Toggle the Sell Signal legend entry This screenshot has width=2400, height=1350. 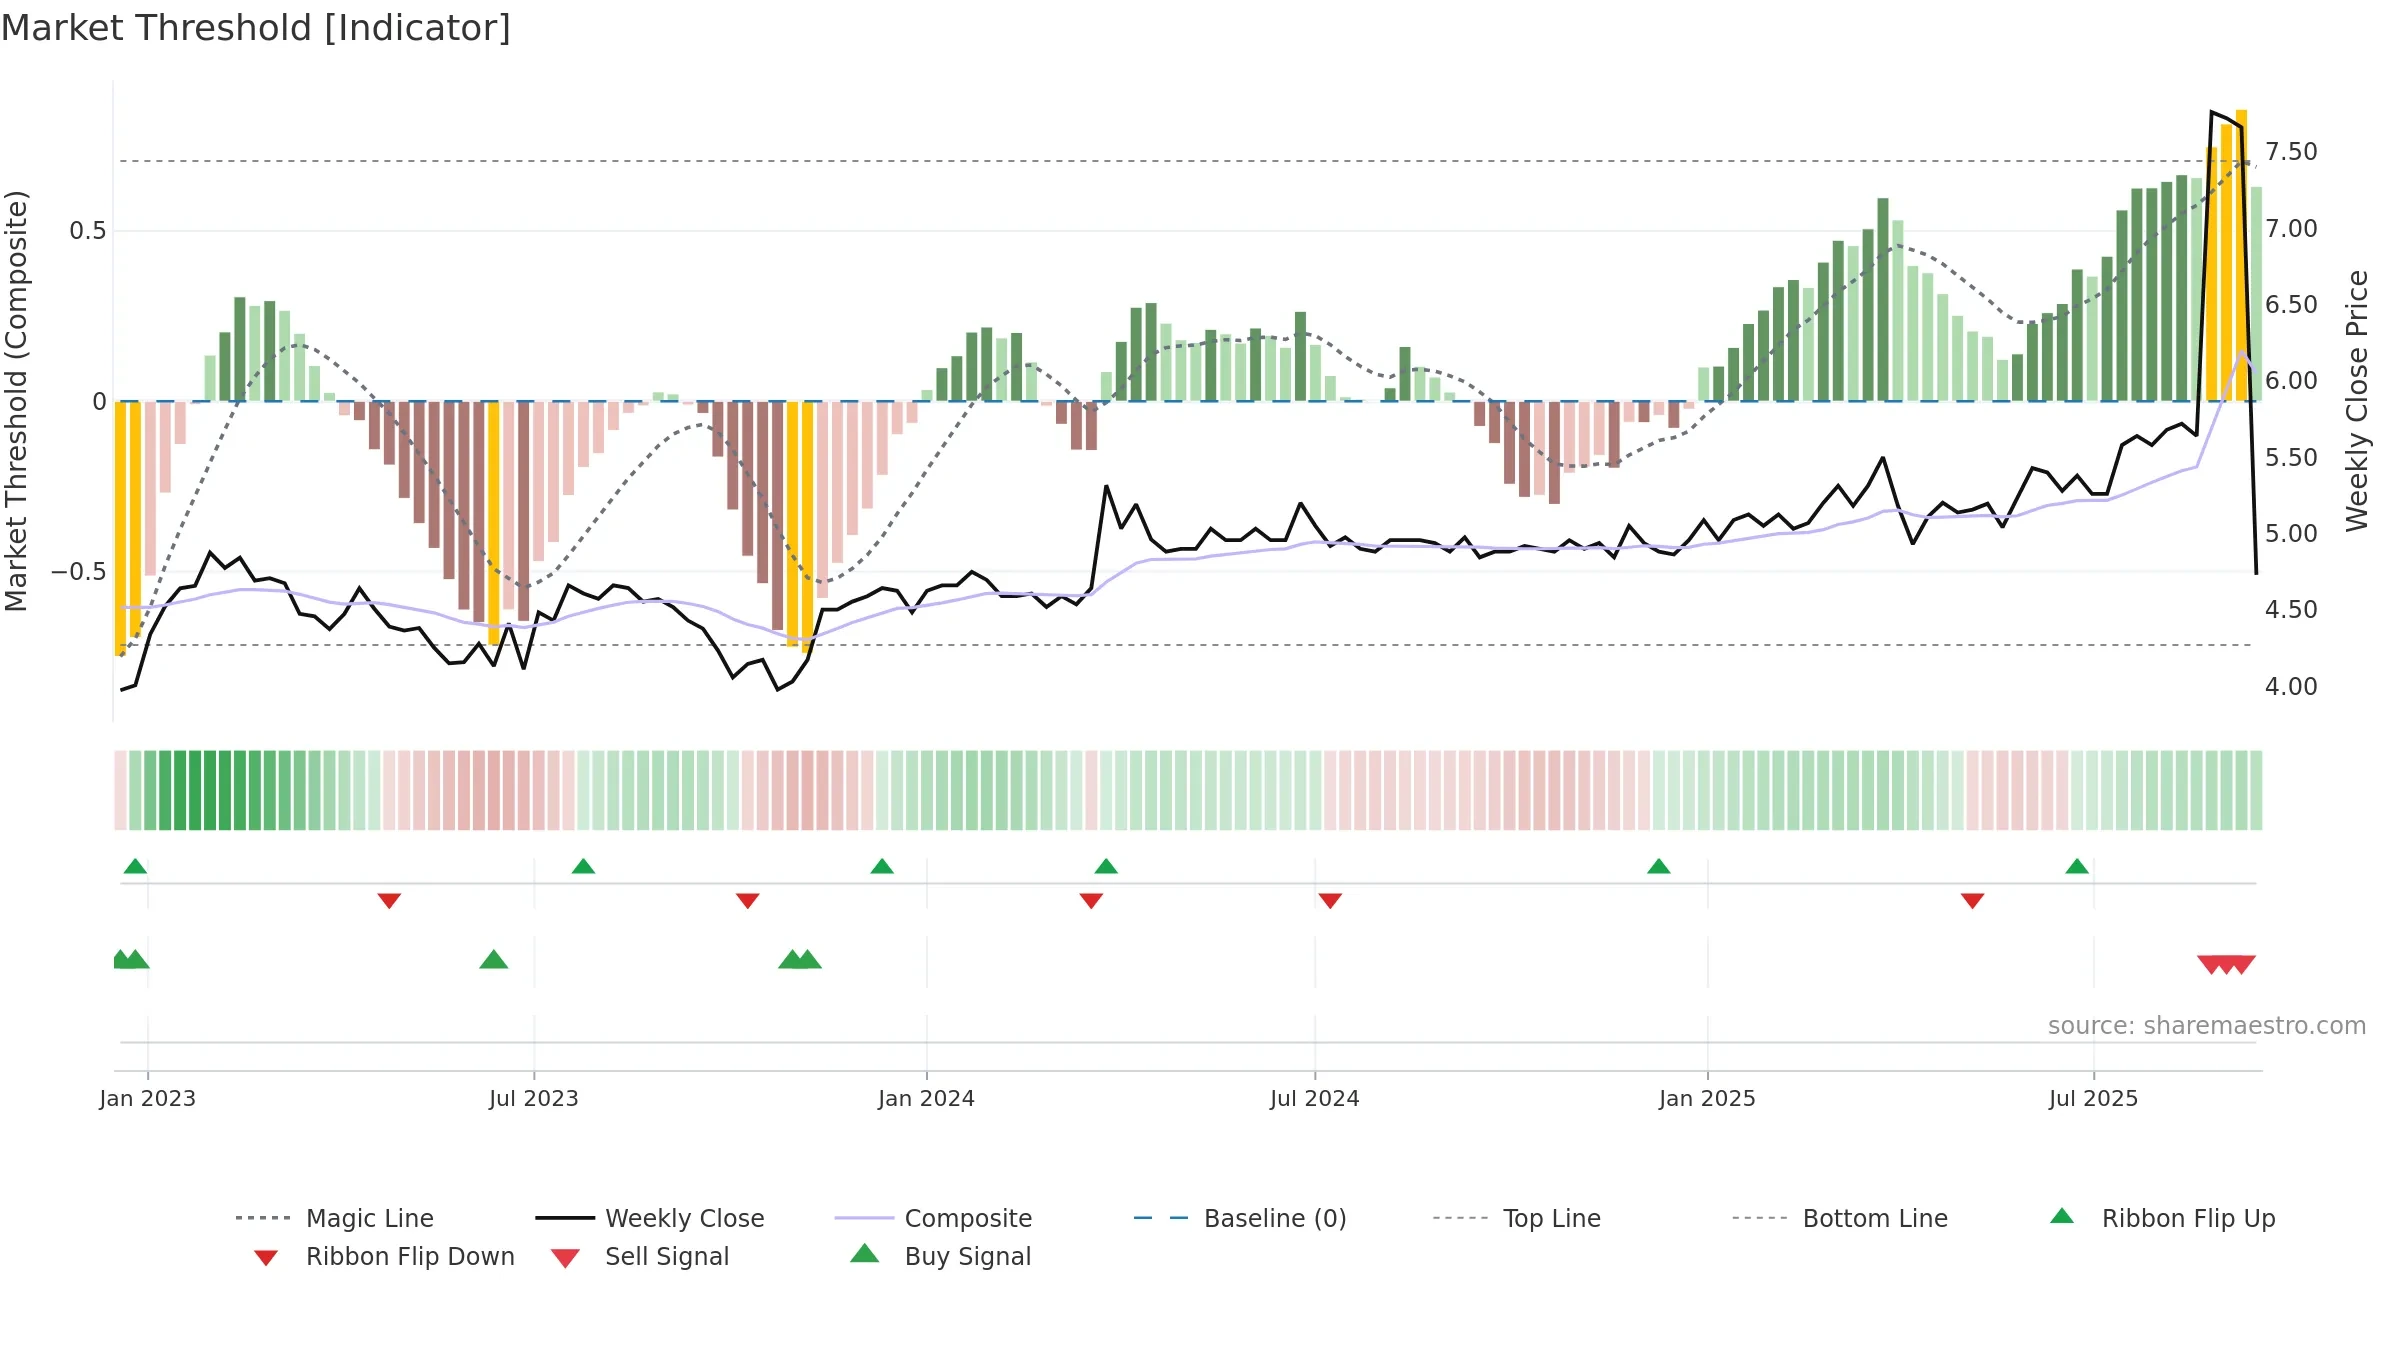[640, 1256]
